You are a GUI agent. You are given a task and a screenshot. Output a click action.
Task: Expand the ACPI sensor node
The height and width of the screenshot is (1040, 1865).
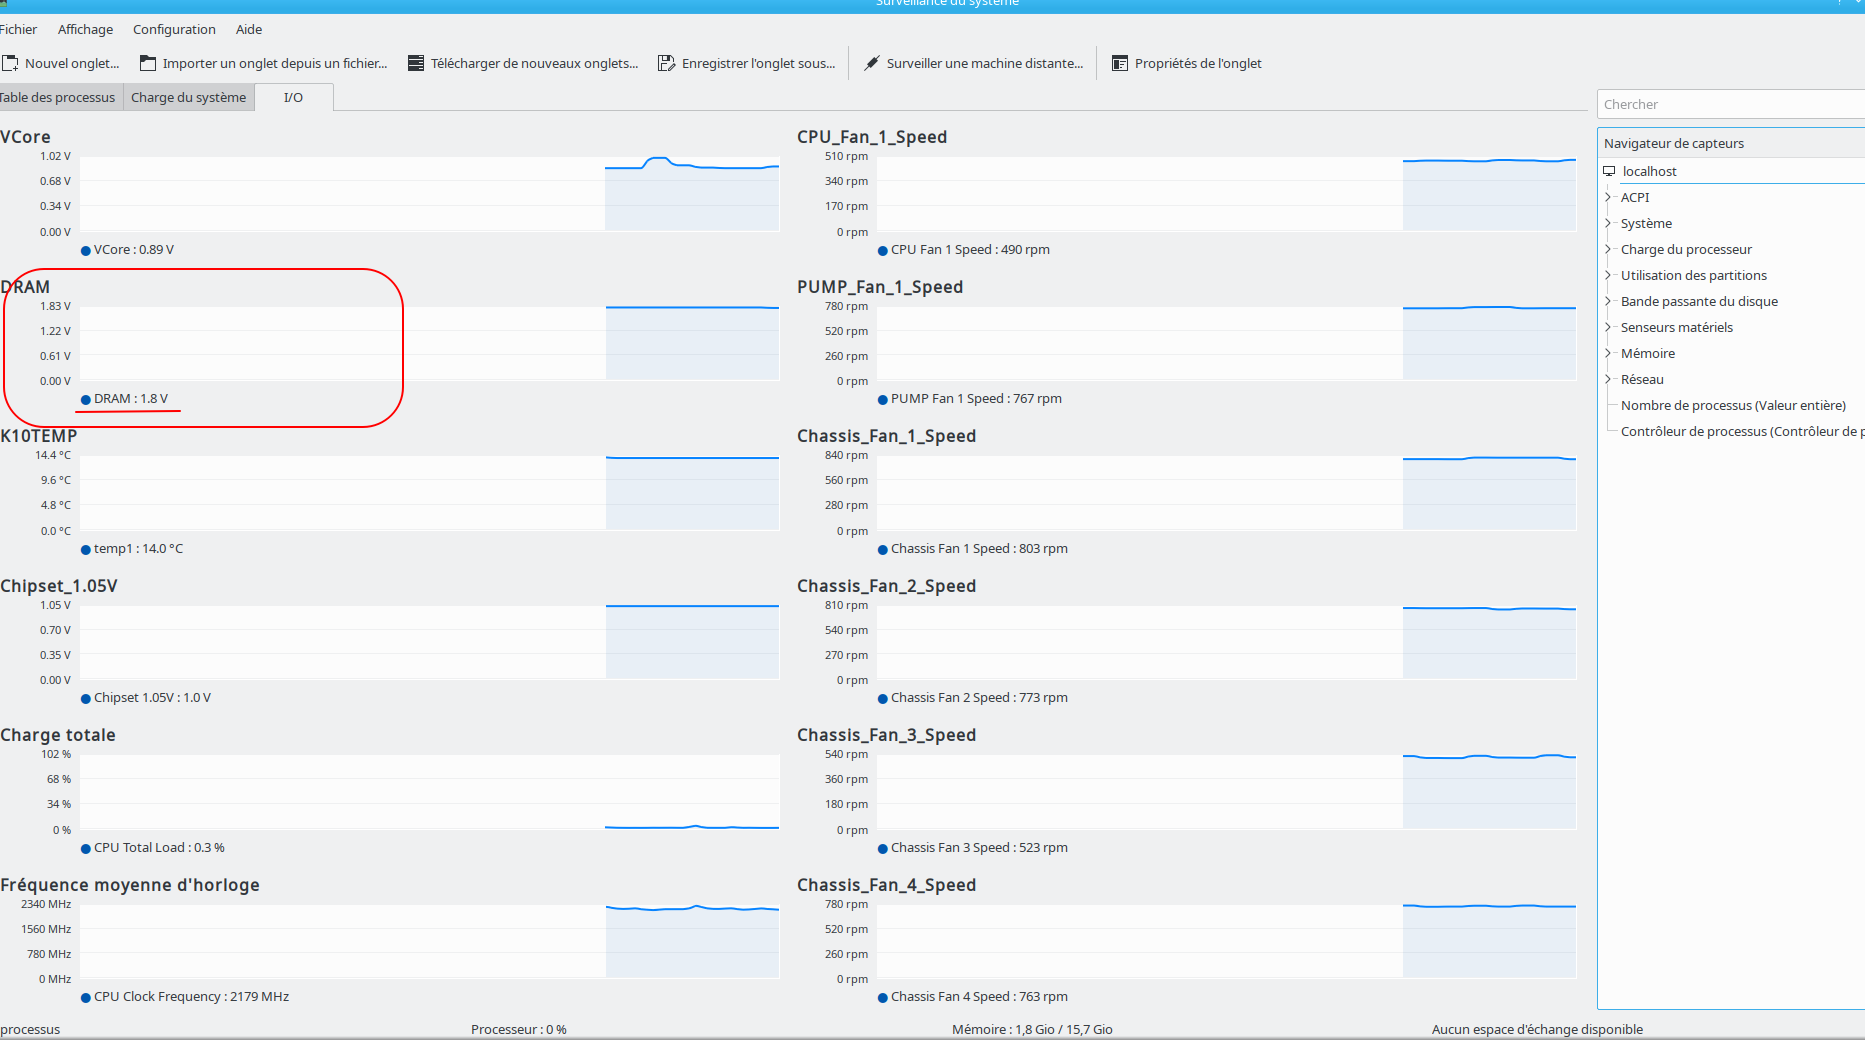(x=1608, y=197)
